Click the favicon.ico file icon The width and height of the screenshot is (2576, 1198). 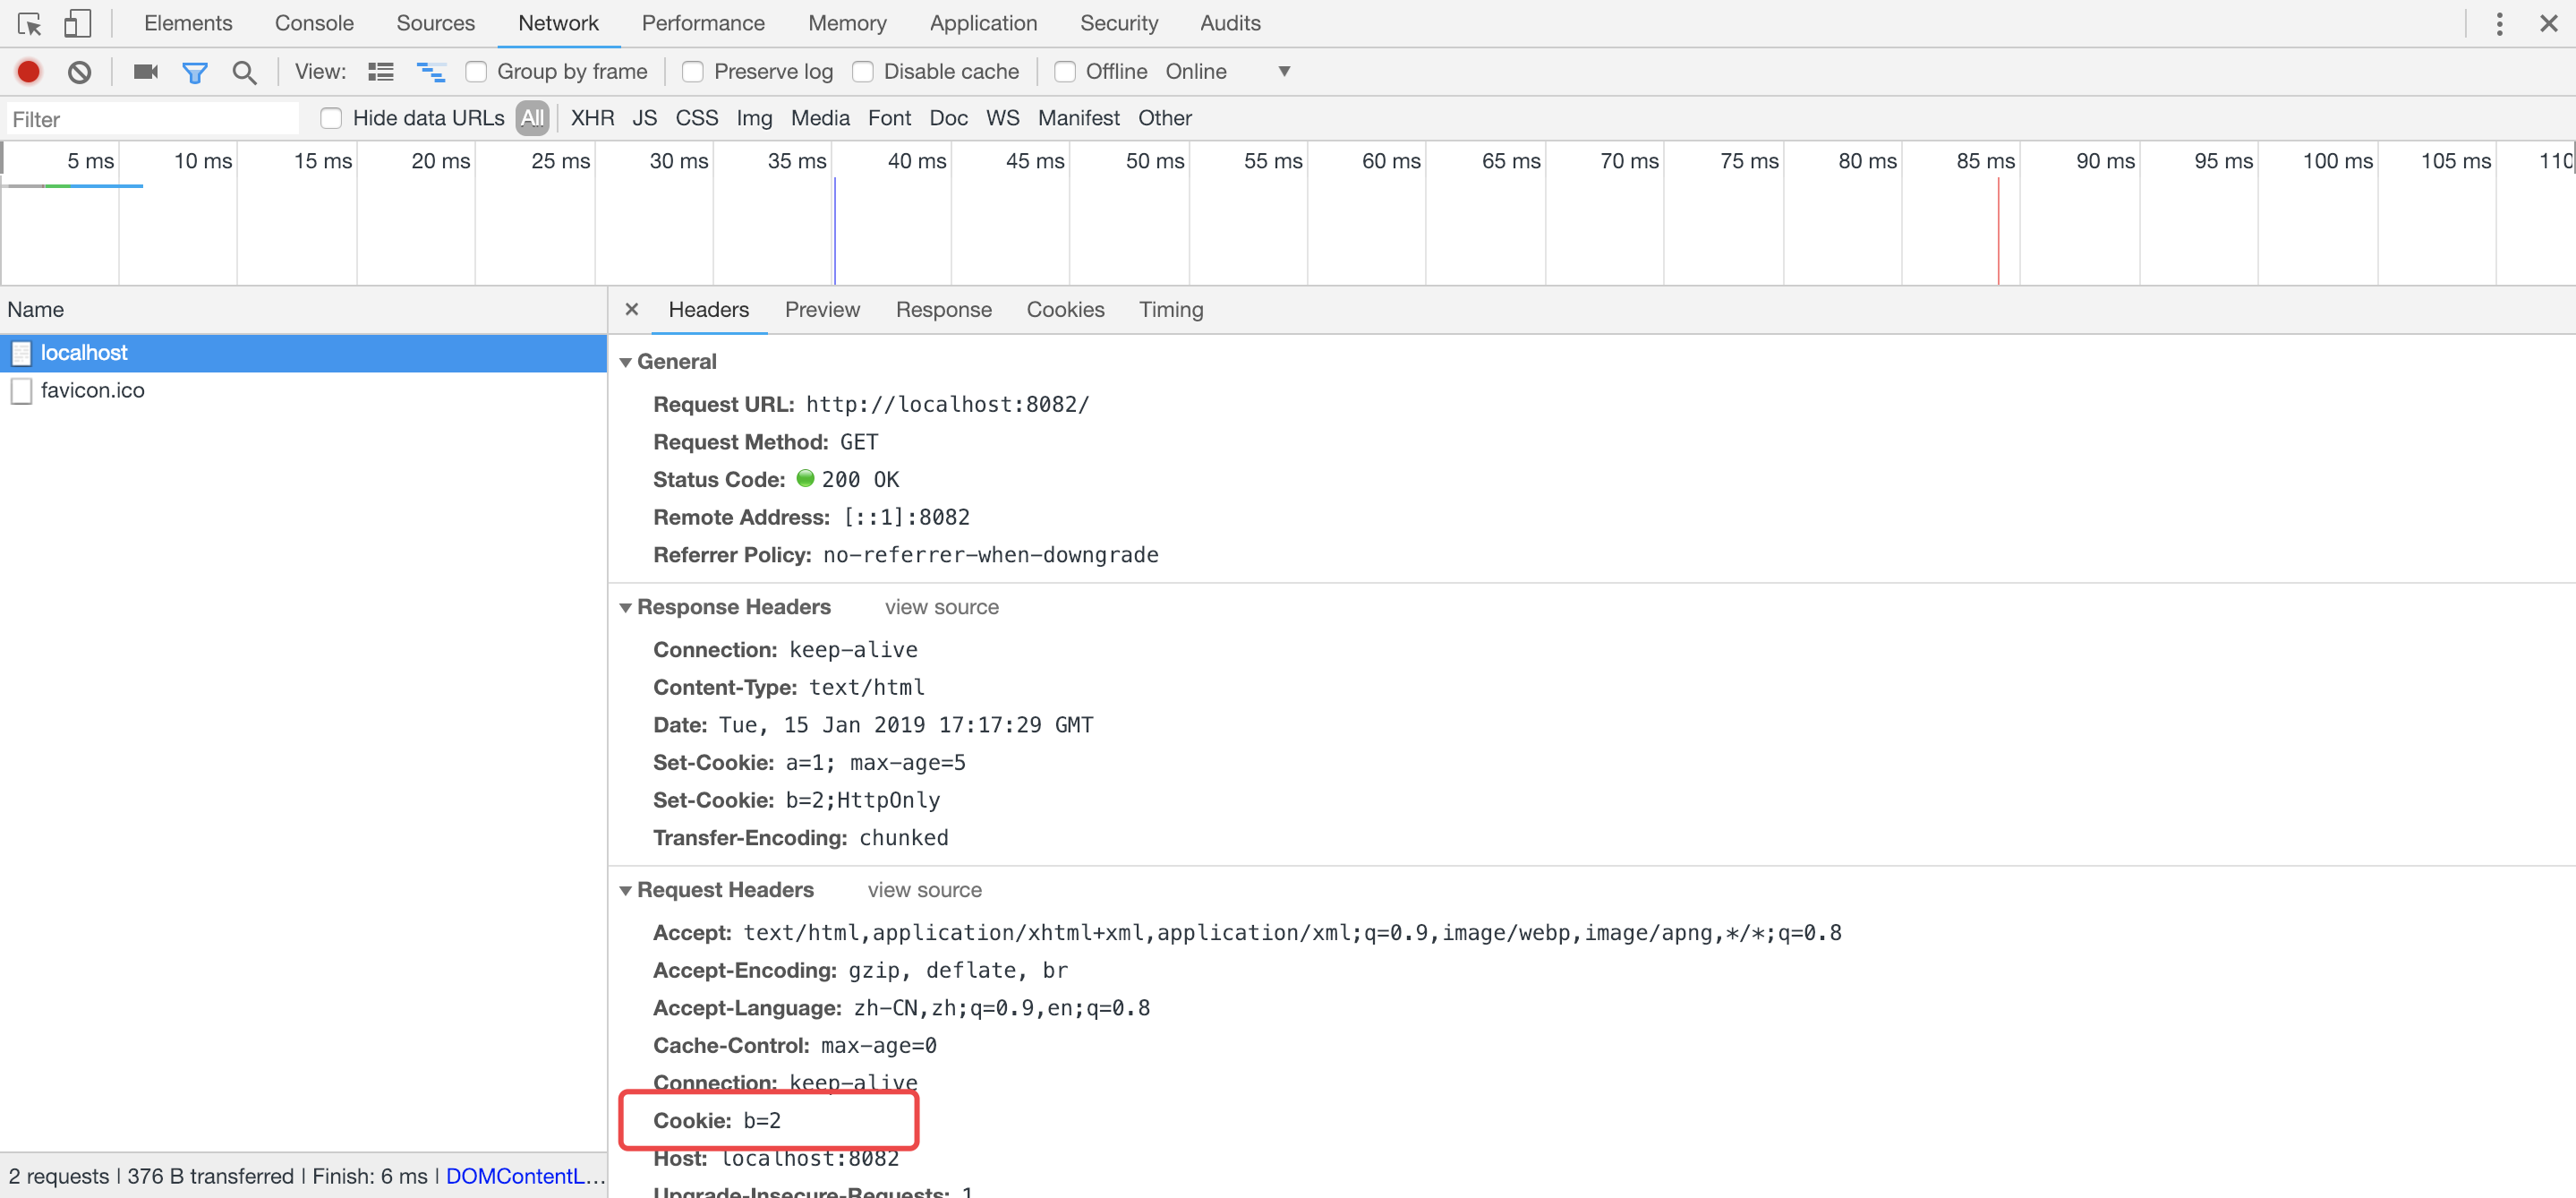tap(21, 391)
